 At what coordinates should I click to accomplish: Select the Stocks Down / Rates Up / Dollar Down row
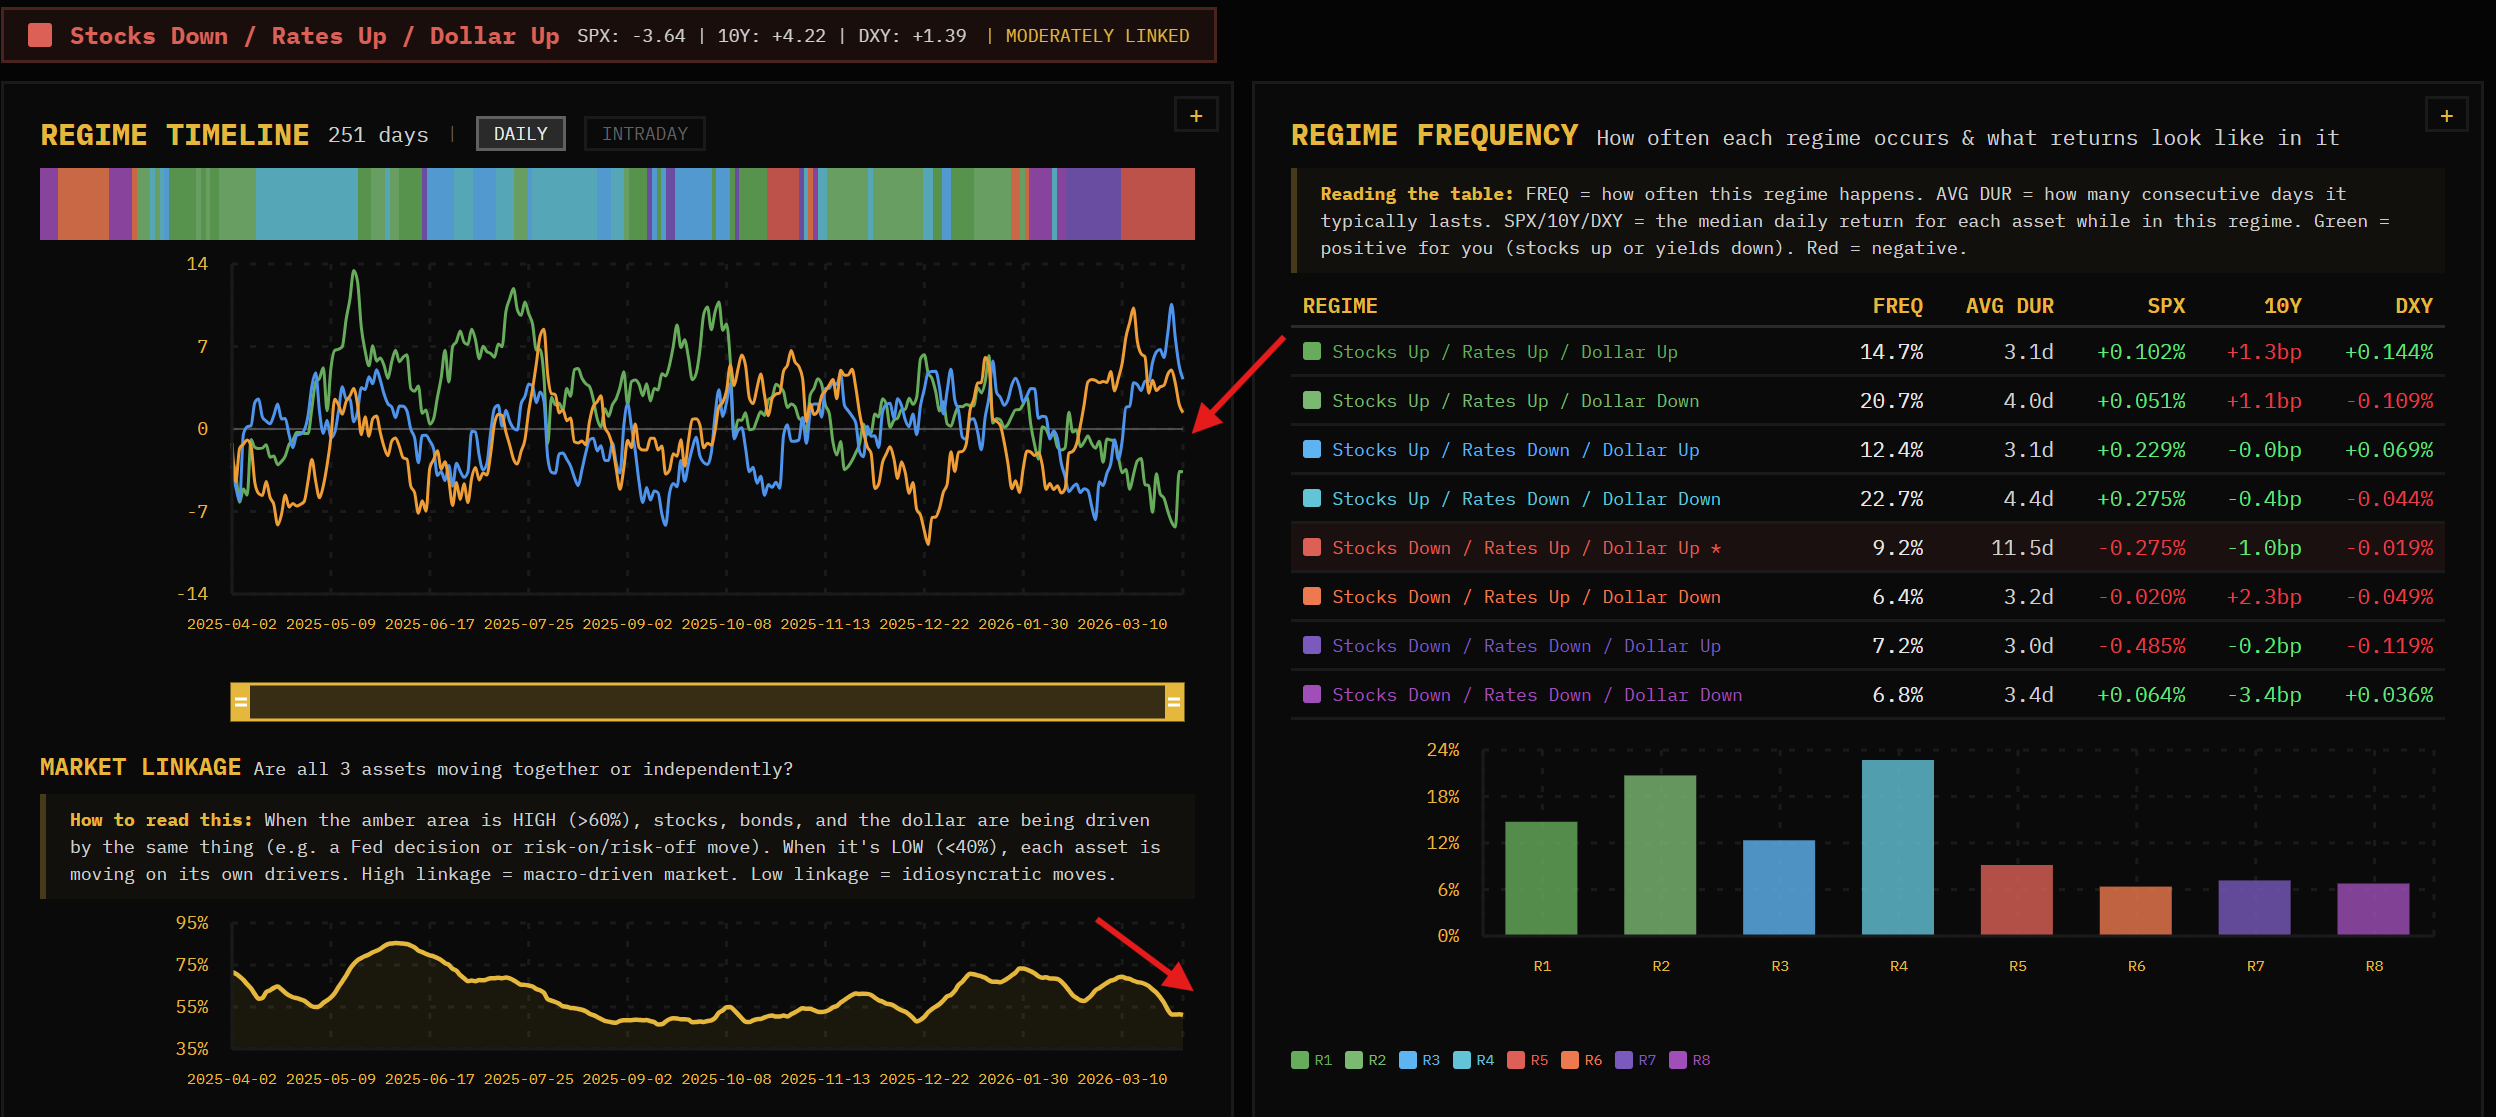click(x=1868, y=597)
